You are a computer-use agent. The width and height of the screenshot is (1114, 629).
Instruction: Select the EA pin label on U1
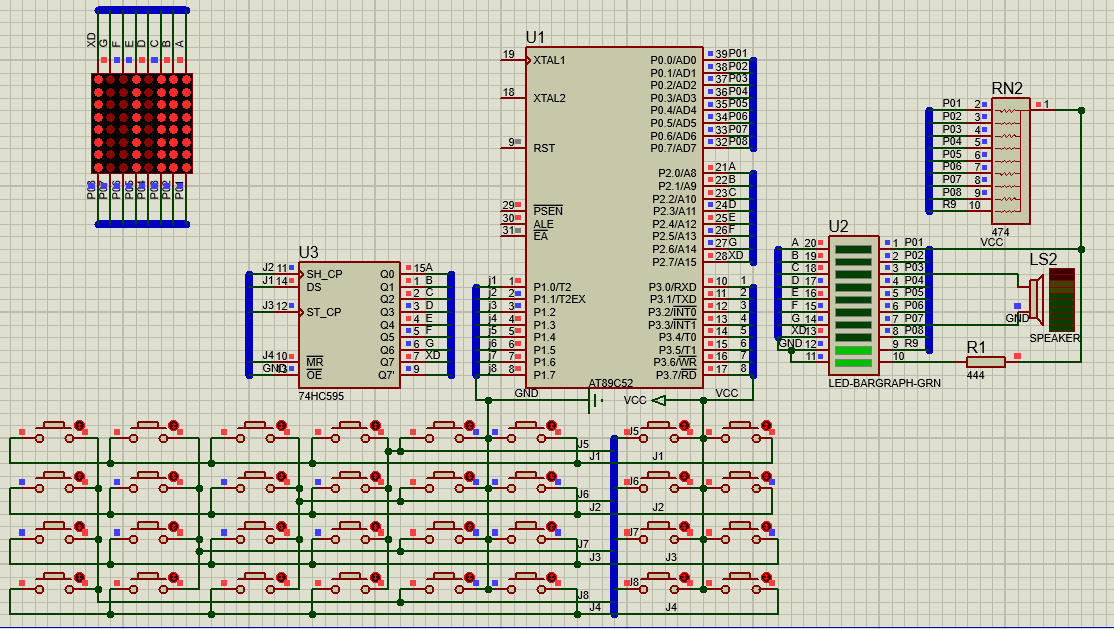coord(541,236)
